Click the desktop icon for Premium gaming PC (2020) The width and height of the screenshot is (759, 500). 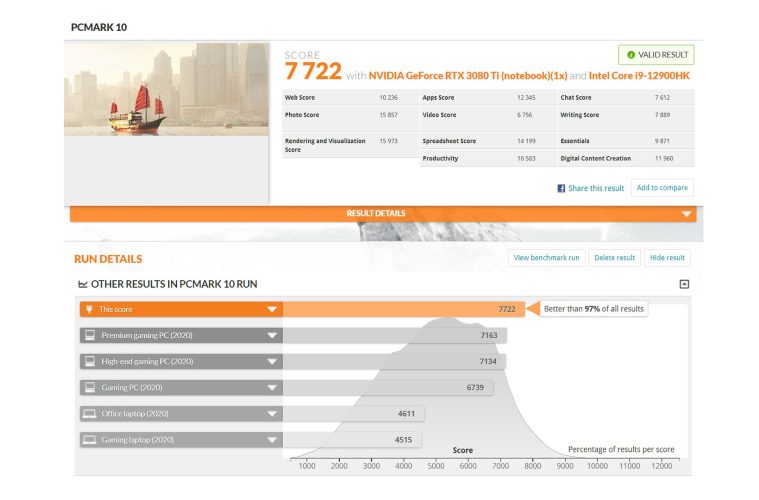(90, 335)
